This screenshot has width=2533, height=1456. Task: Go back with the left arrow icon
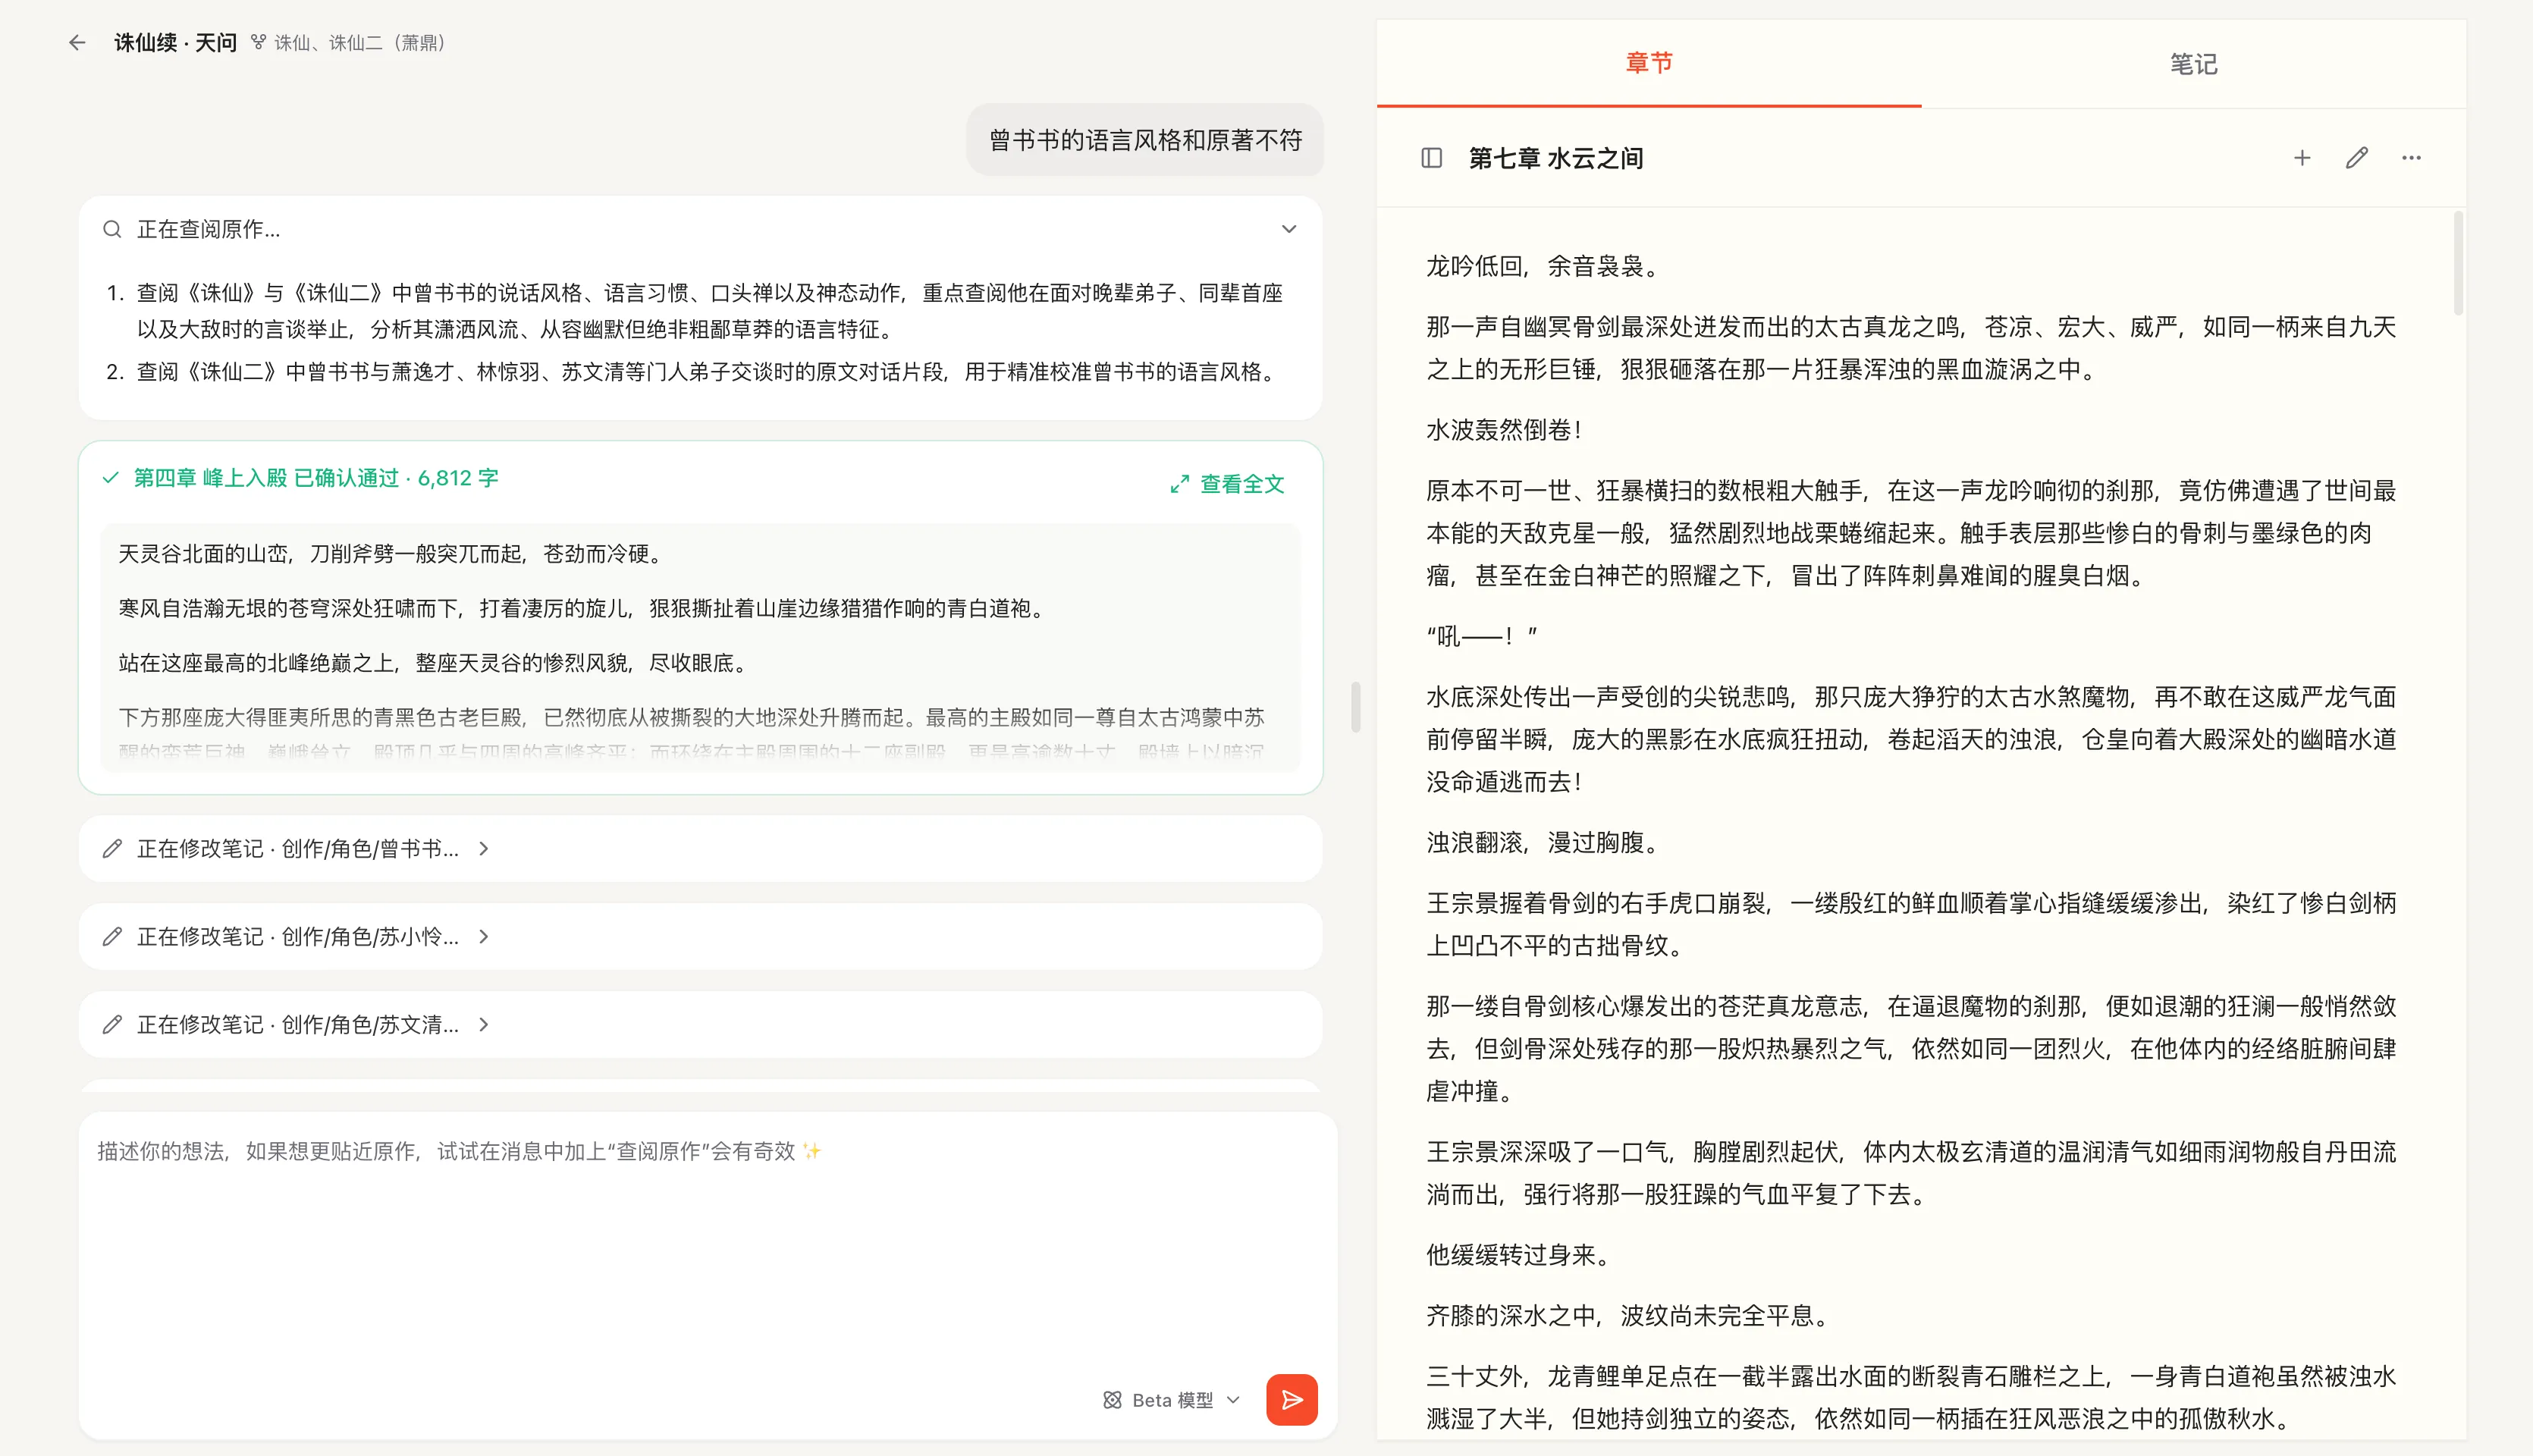point(77,43)
